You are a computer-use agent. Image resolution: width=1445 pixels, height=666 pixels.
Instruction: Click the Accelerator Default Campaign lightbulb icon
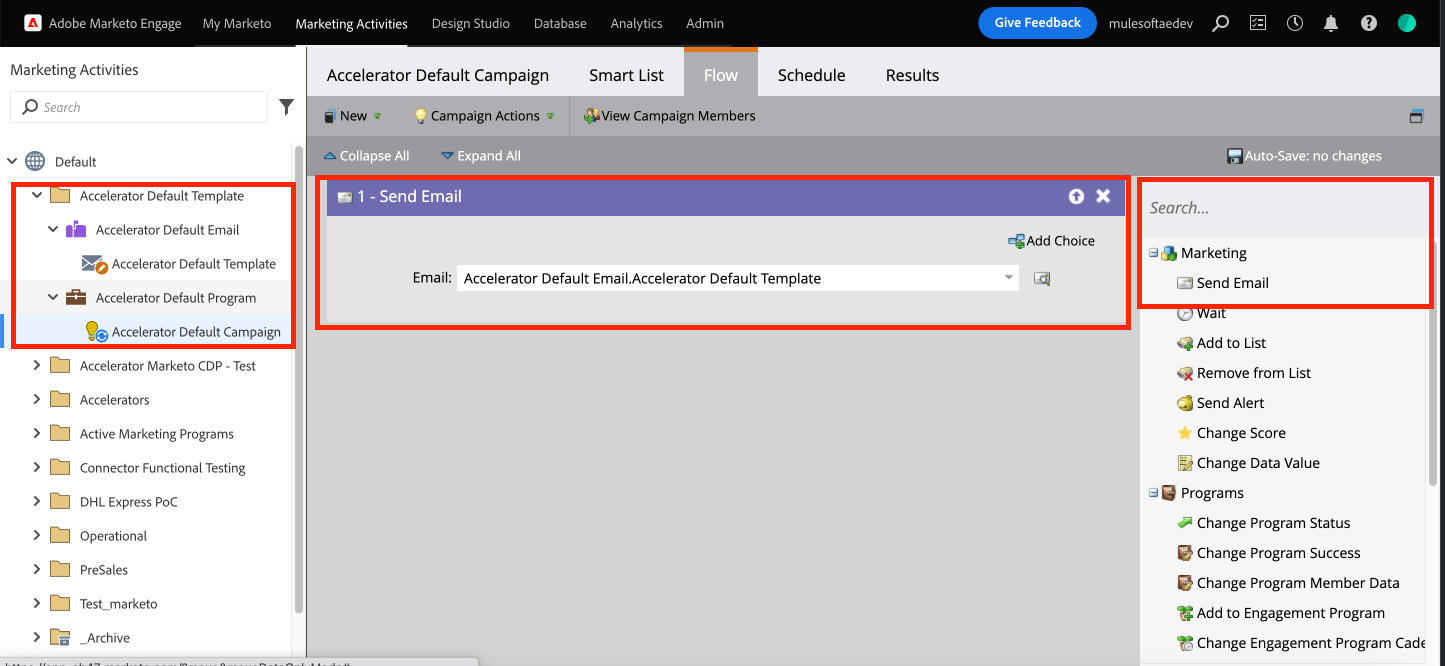pos(96,332)
